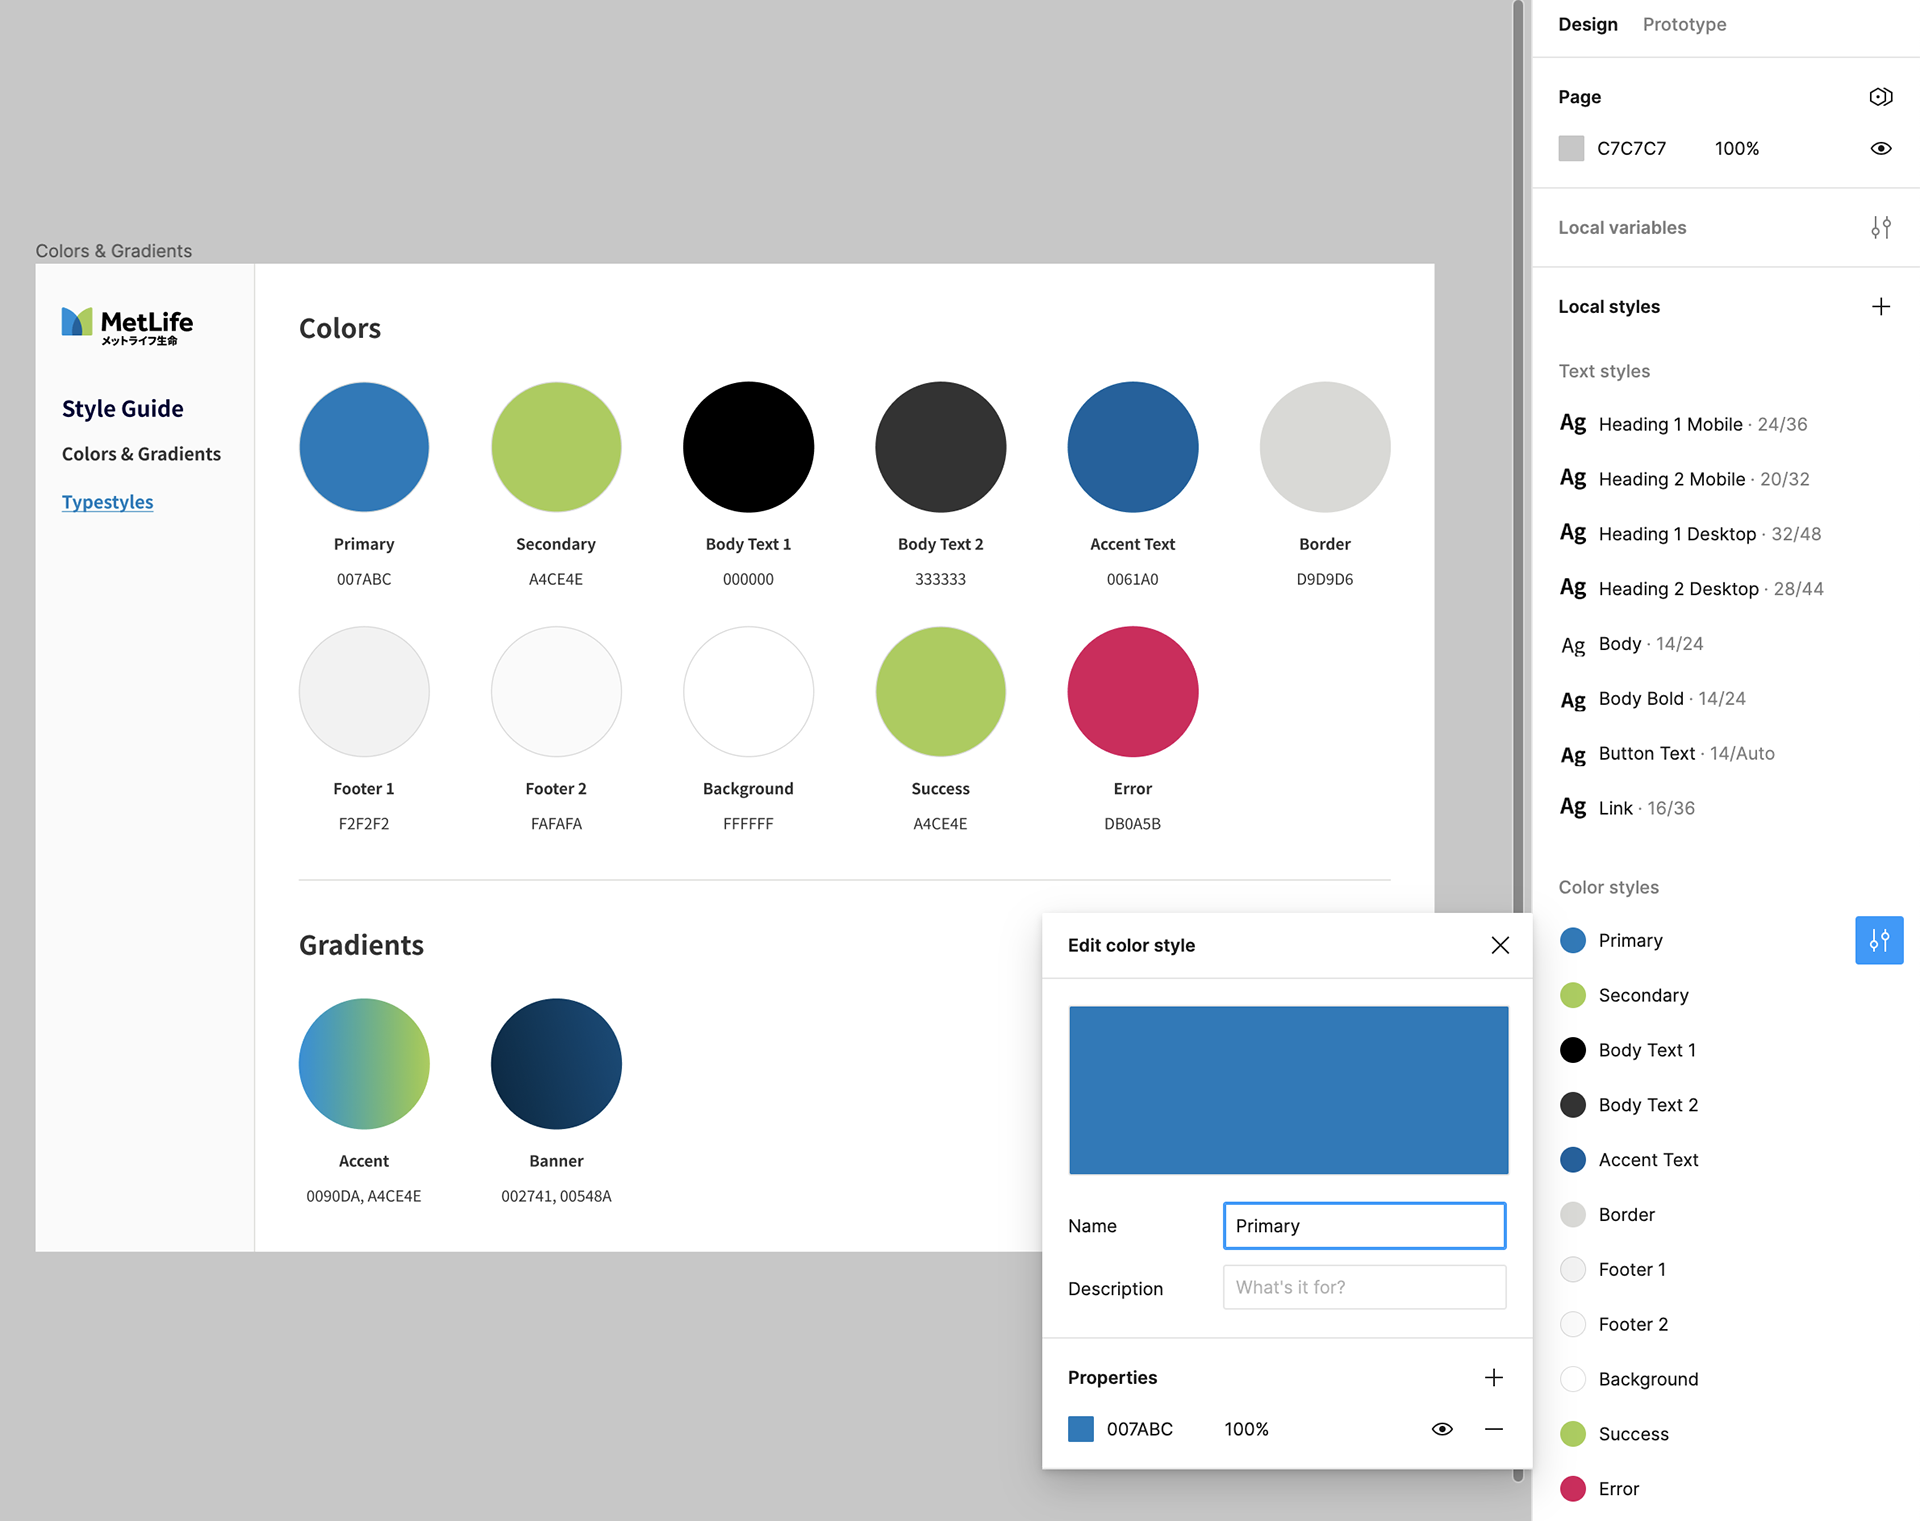Select the Design tab
Viewport: 1920px width, 1521px height.
pyautogui.click(x=1587, y=24)
